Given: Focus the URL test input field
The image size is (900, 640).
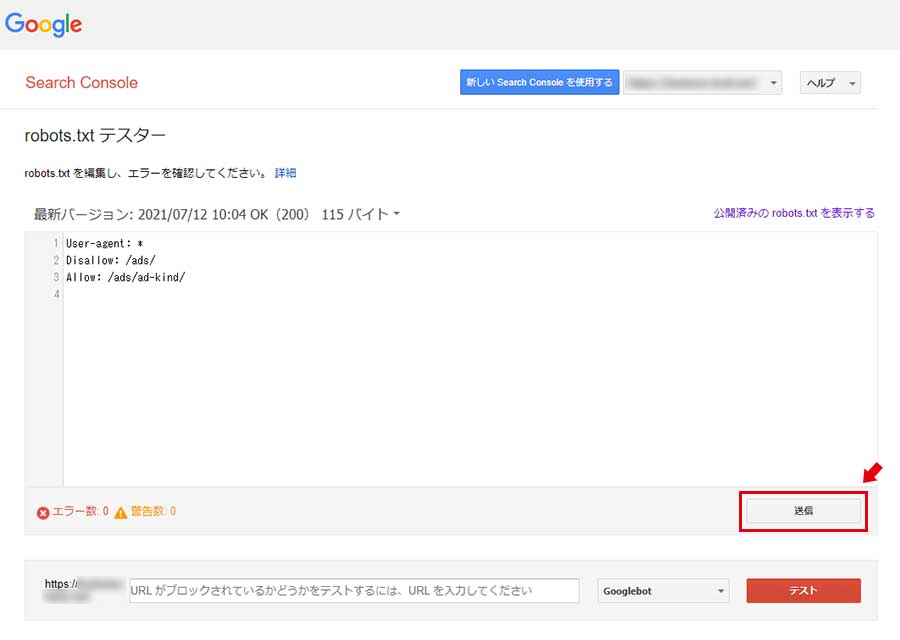Looking at the screenshot, I should point(354,591).
